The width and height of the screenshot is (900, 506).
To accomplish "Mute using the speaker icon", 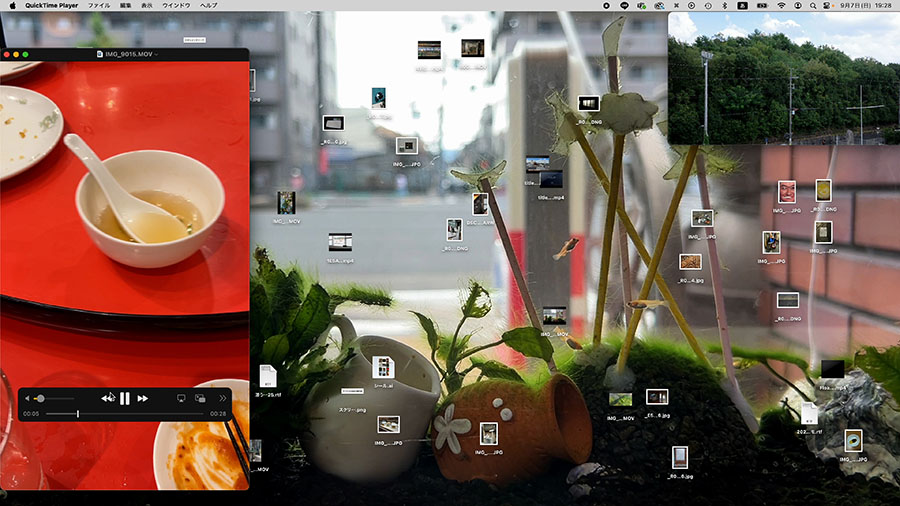I will 27,398.
